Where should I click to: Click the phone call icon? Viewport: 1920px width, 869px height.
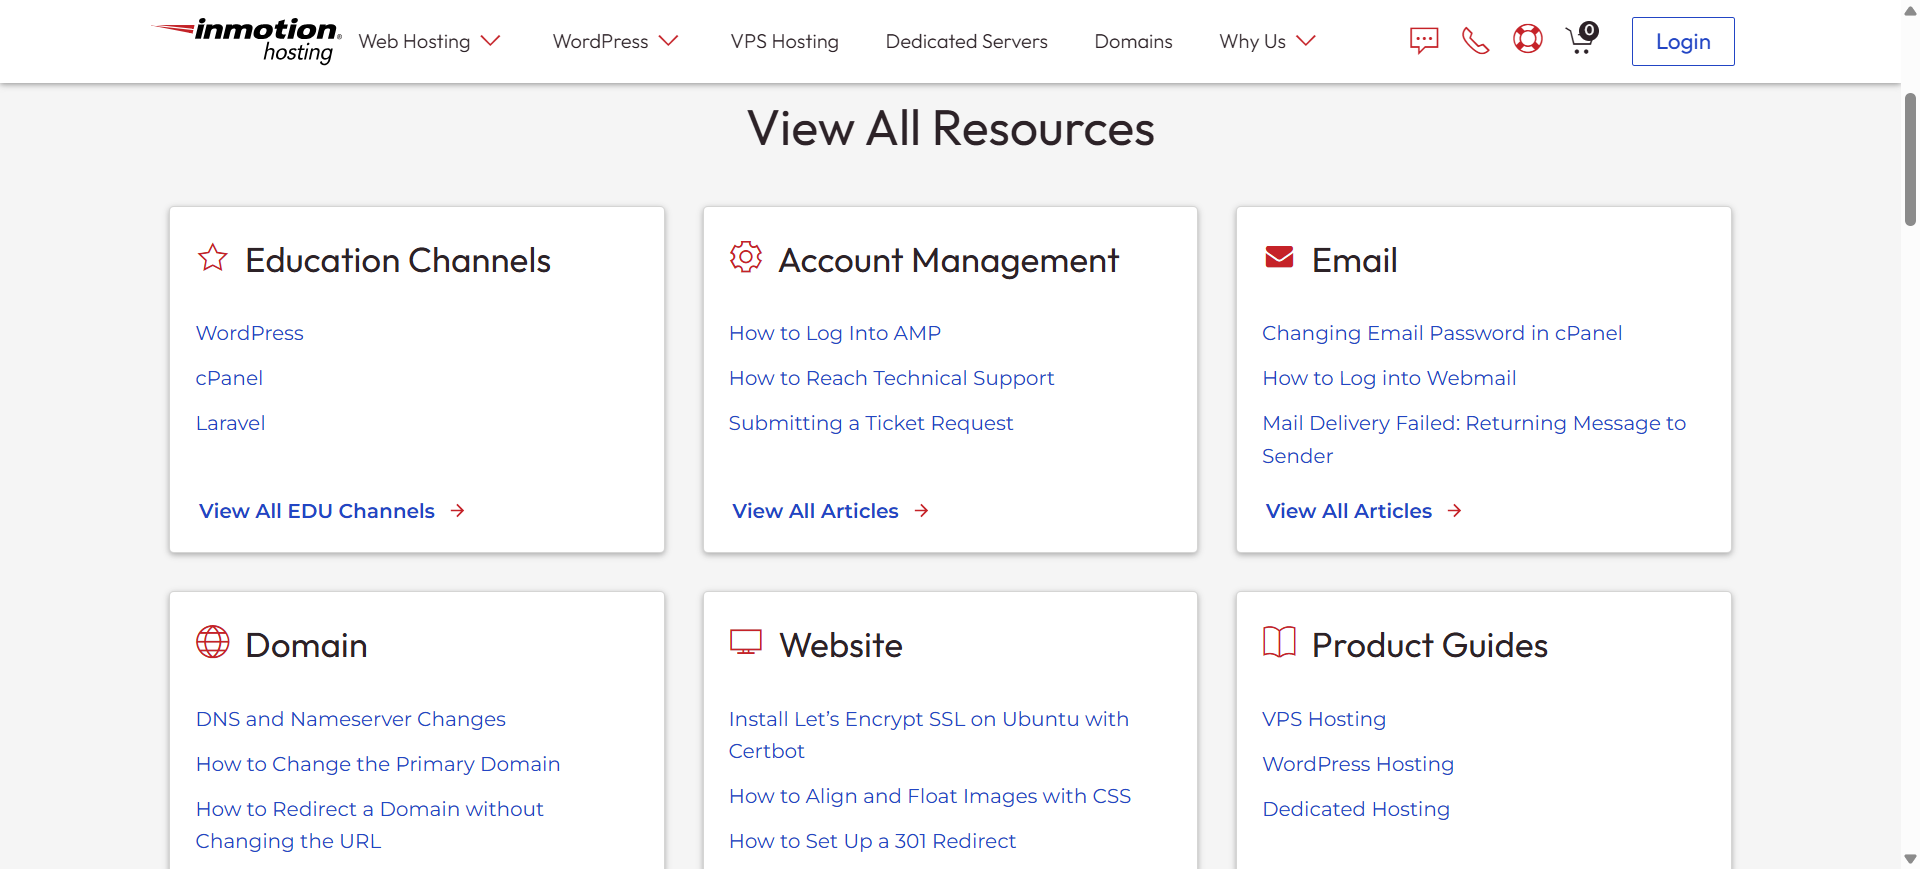pyautogui.click(x=1475, y=41)
